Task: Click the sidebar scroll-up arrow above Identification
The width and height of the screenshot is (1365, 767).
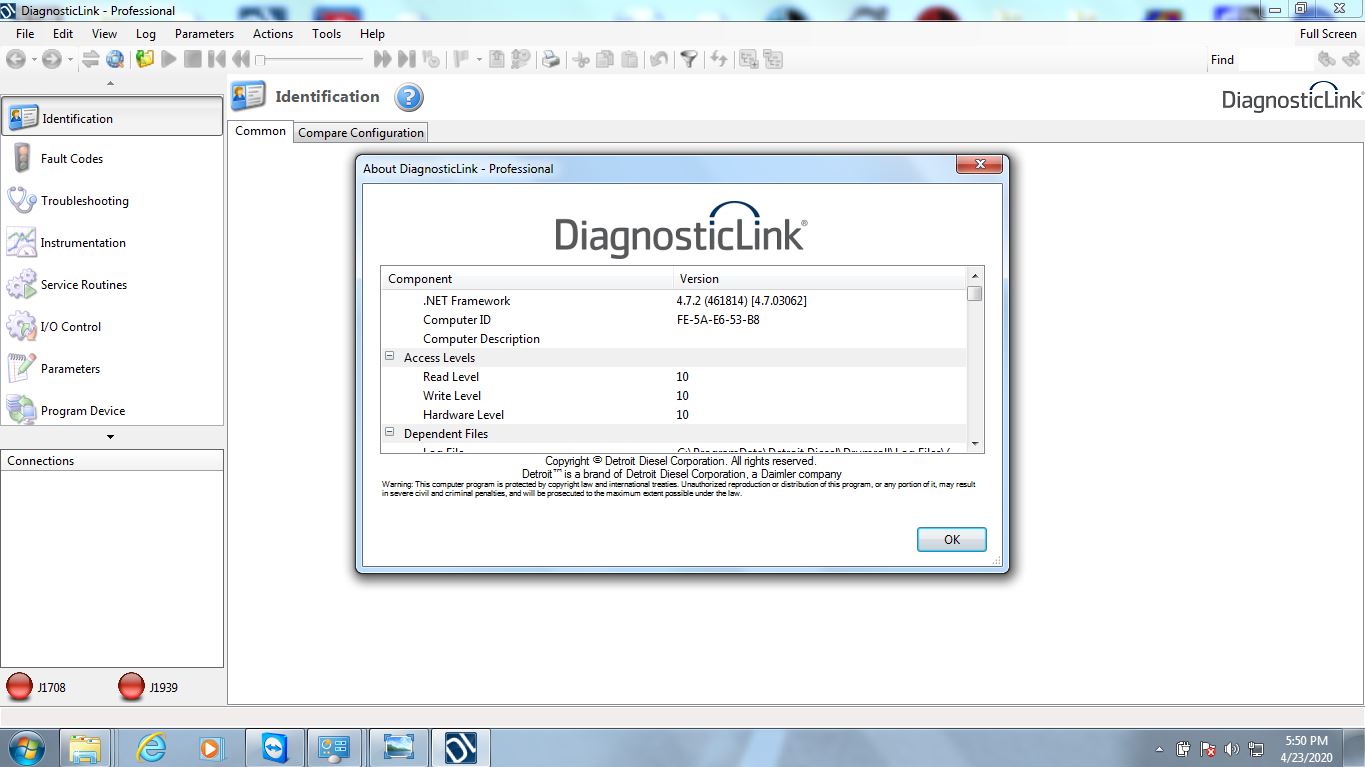Action: click(110, 84)
